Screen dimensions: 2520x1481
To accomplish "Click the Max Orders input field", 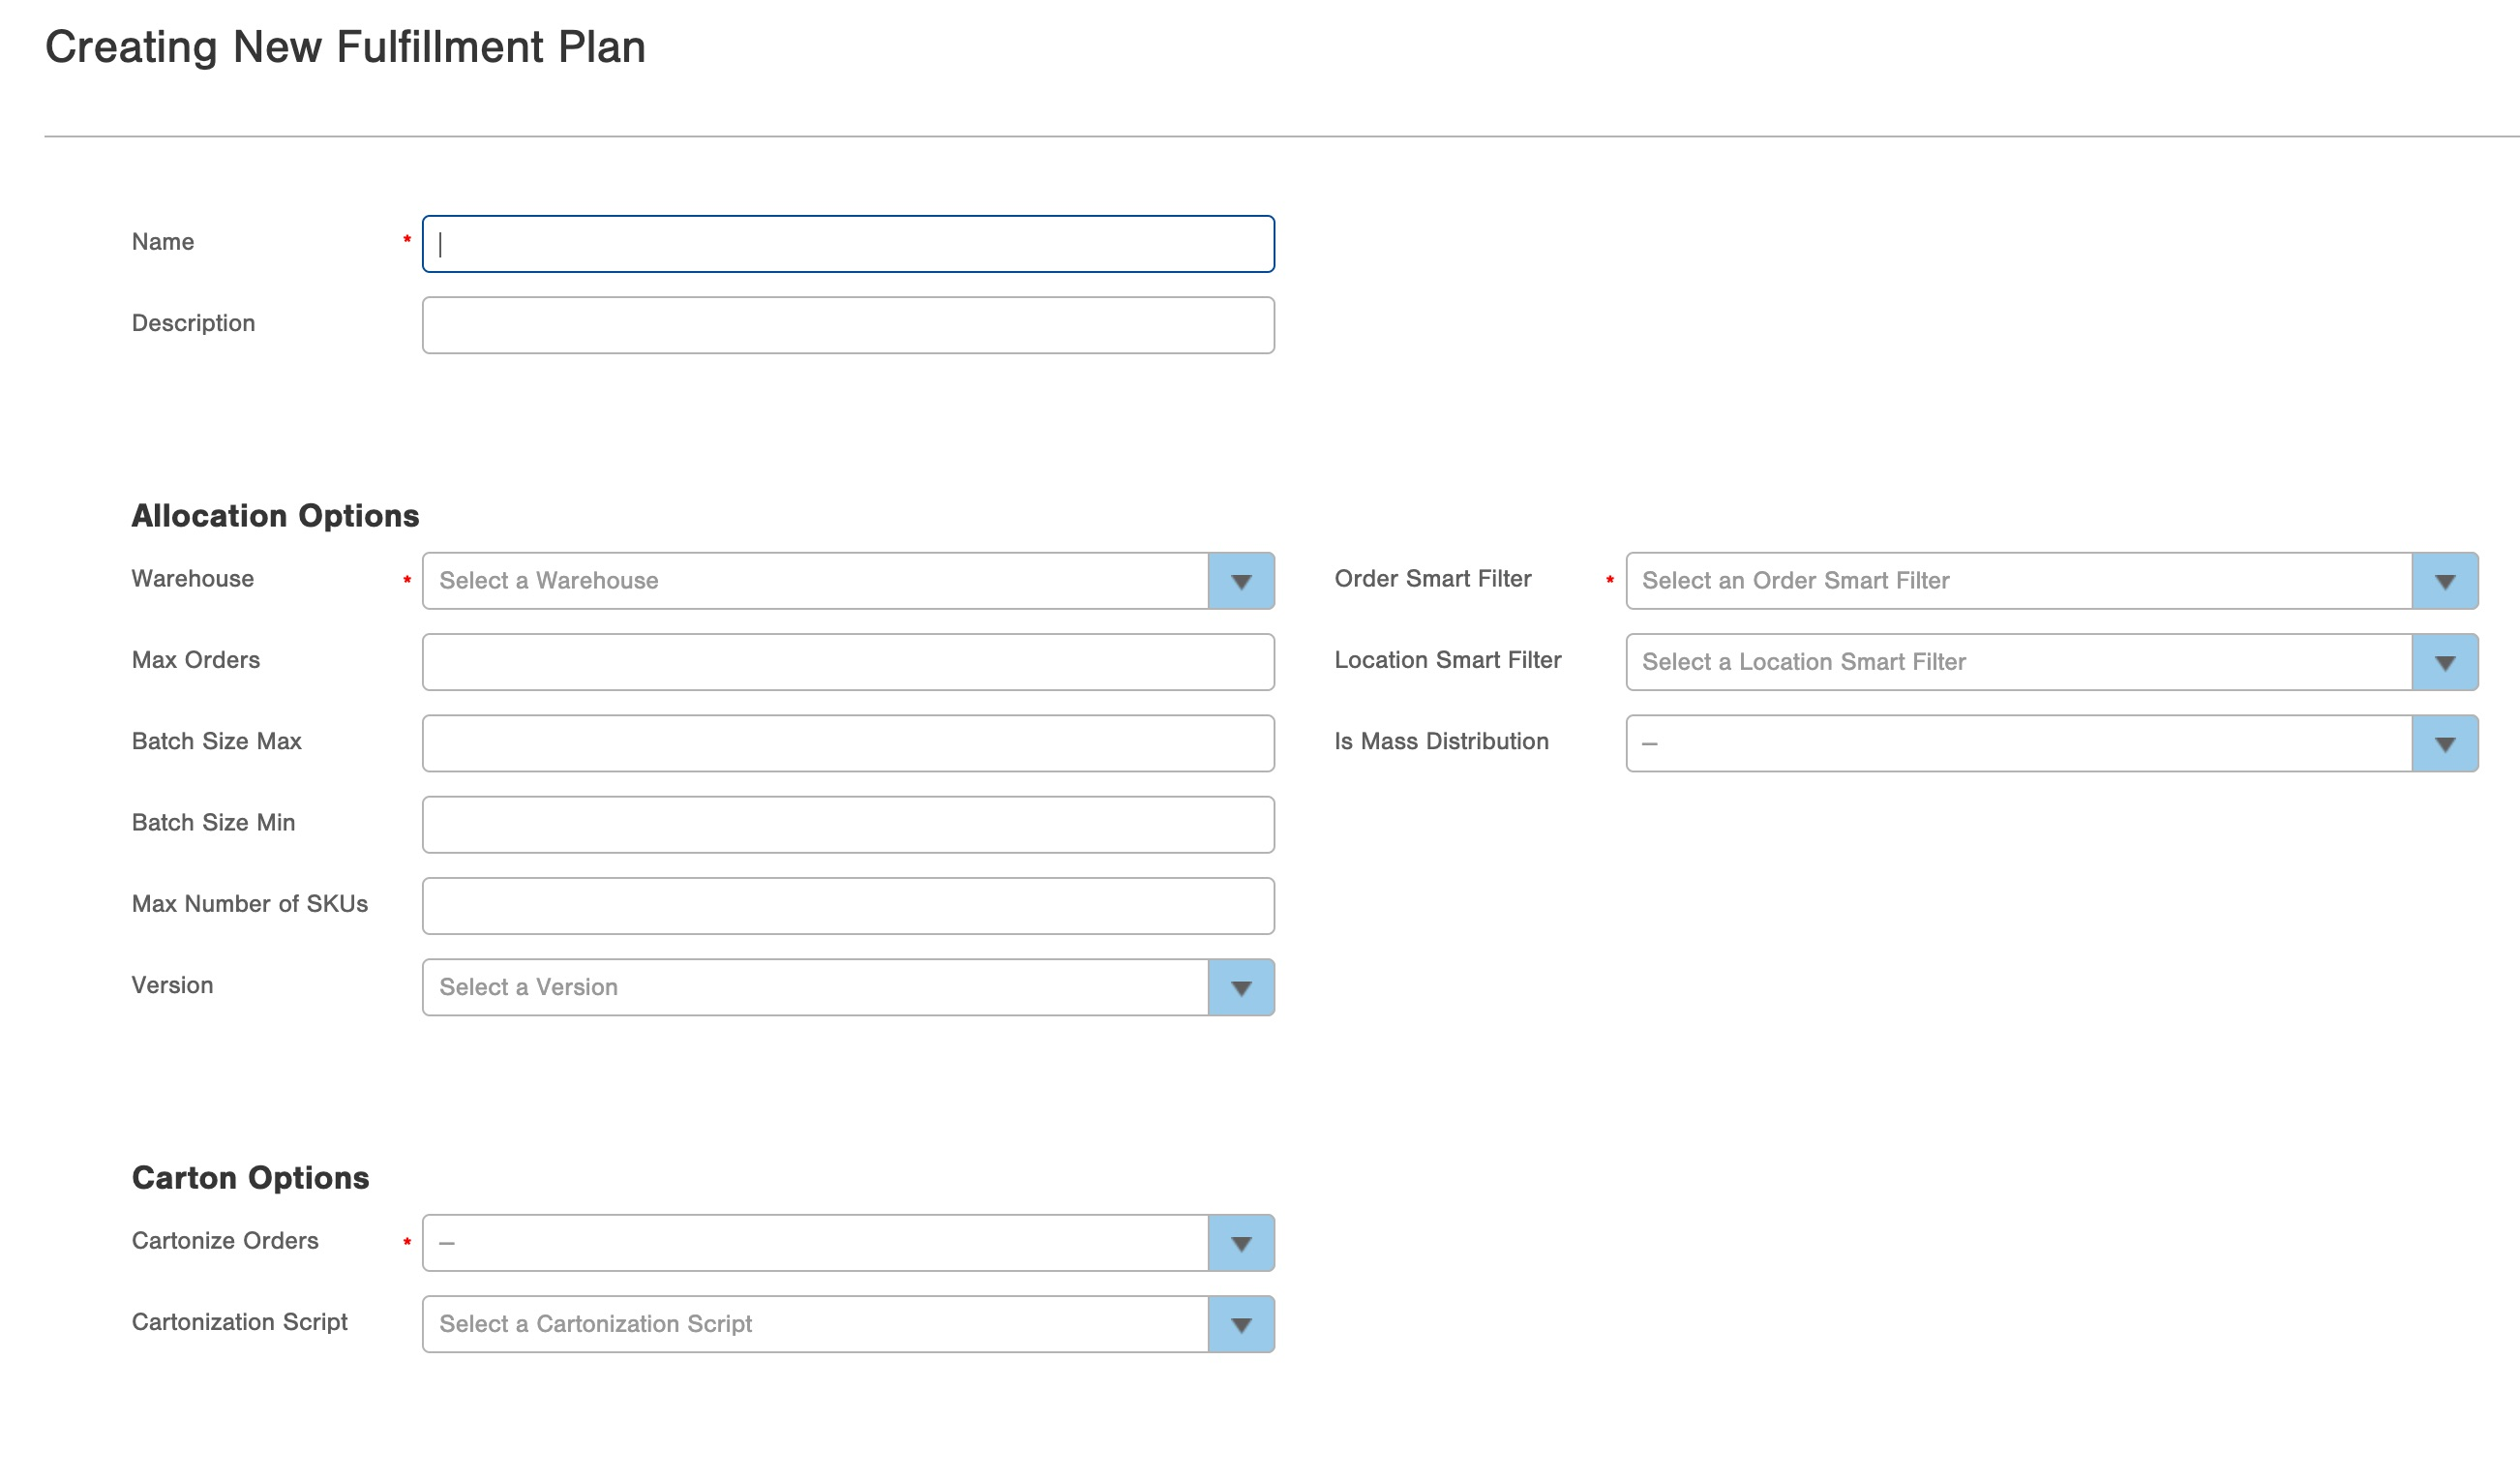I will (847, 662).
